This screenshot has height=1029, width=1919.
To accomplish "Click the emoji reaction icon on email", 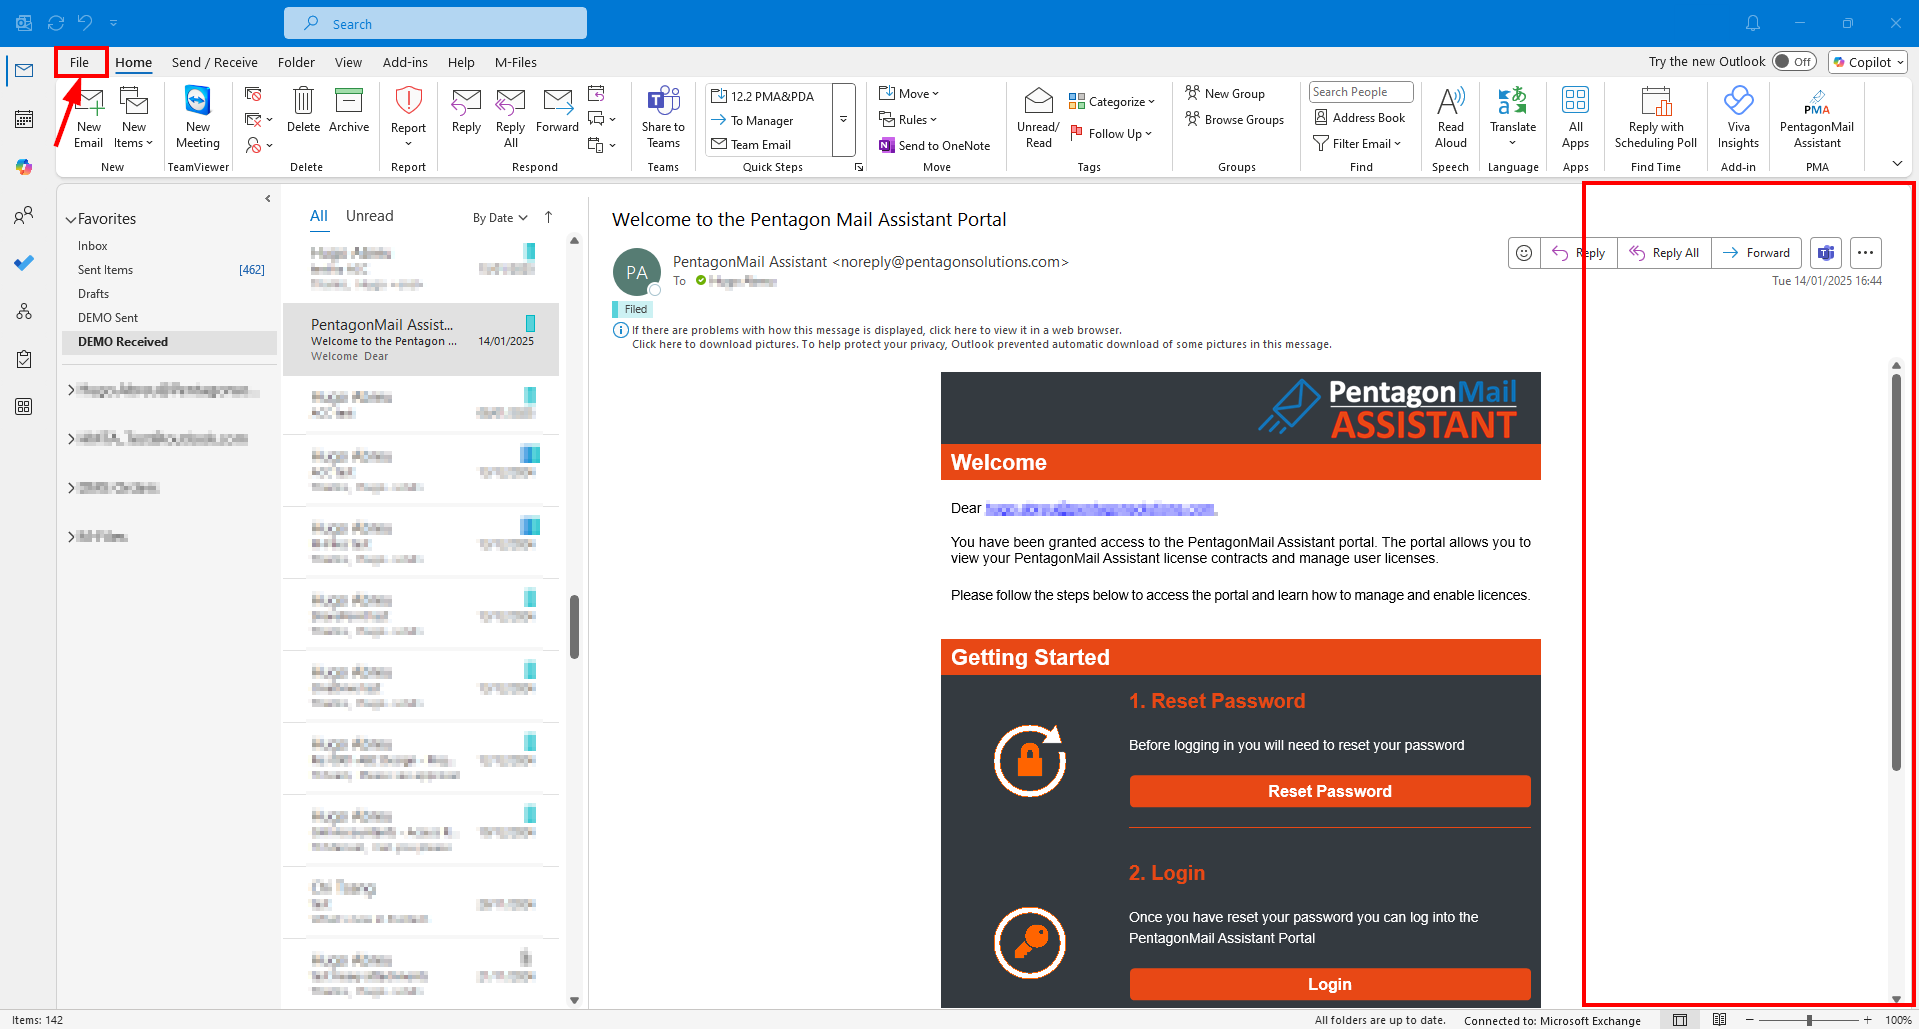I will tap(1524, 253).
